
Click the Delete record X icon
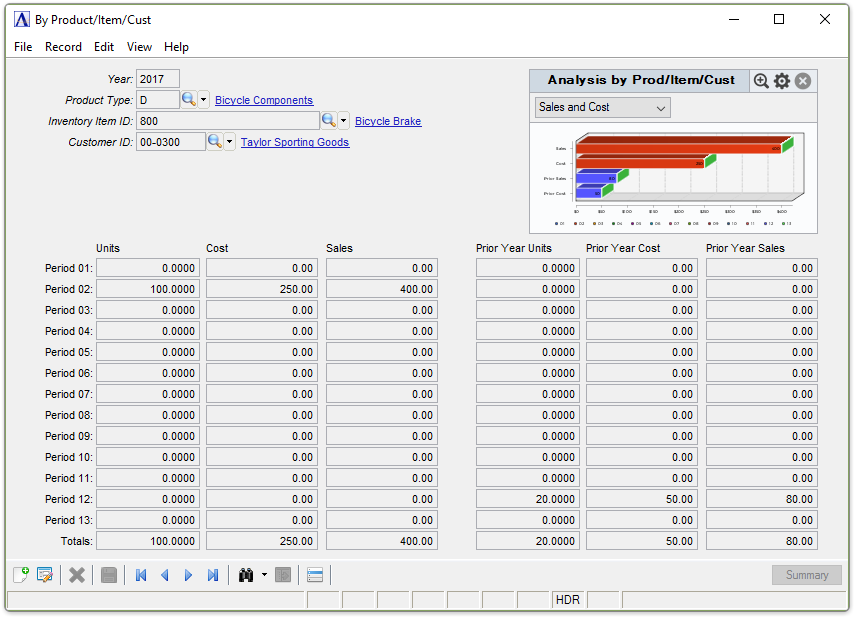[x=76, y=575]
